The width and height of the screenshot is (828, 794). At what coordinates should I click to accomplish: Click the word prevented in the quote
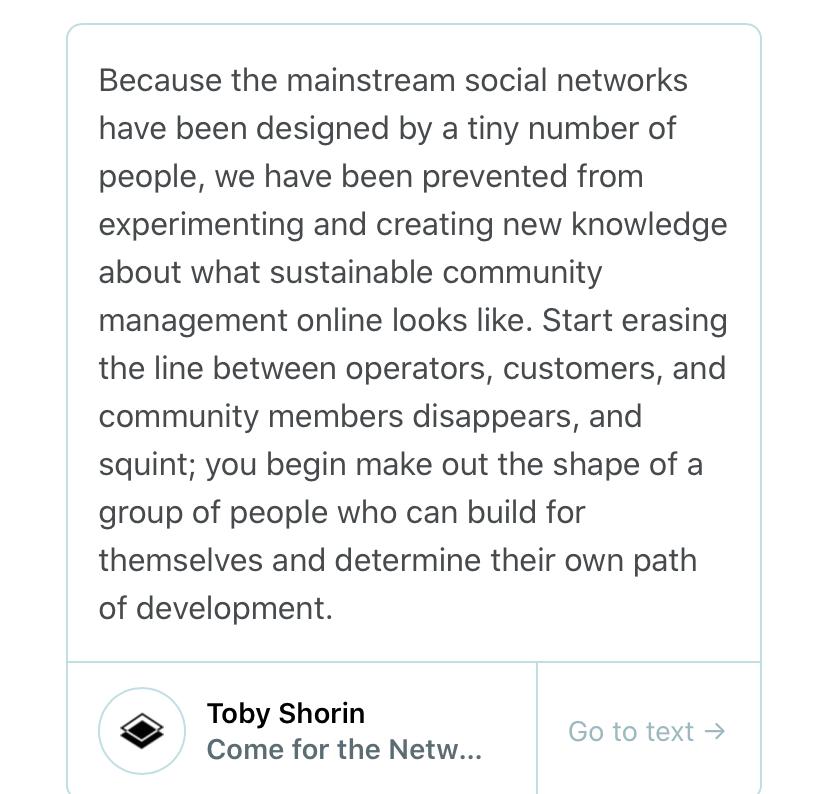494,176
